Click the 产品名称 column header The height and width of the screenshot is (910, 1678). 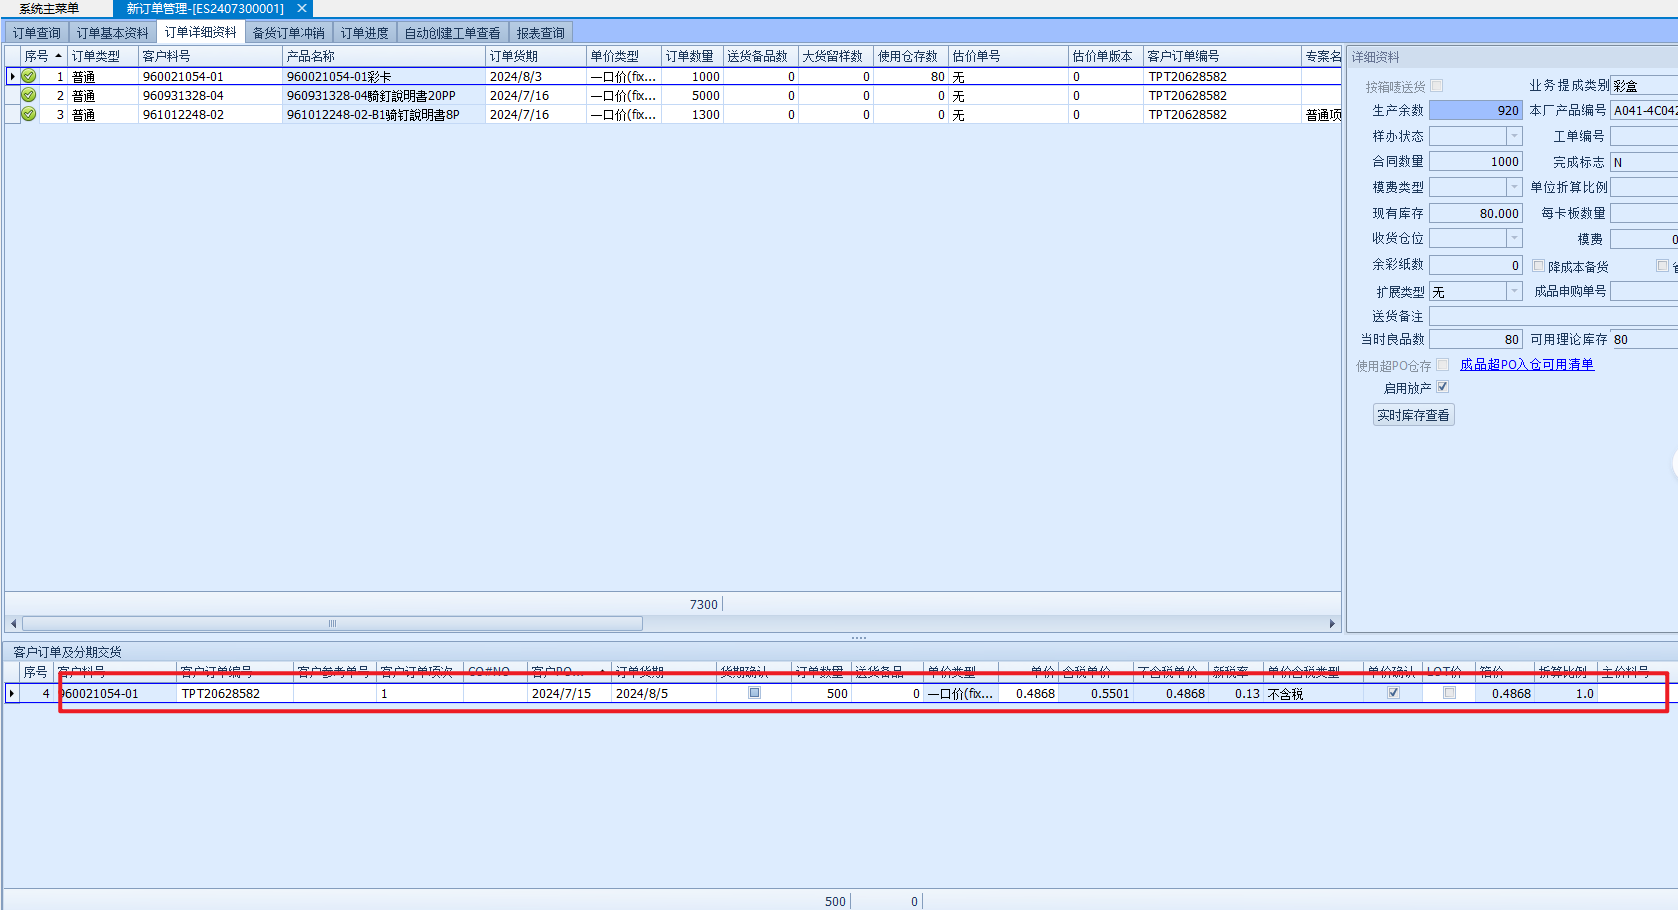[x=384, y=56]
